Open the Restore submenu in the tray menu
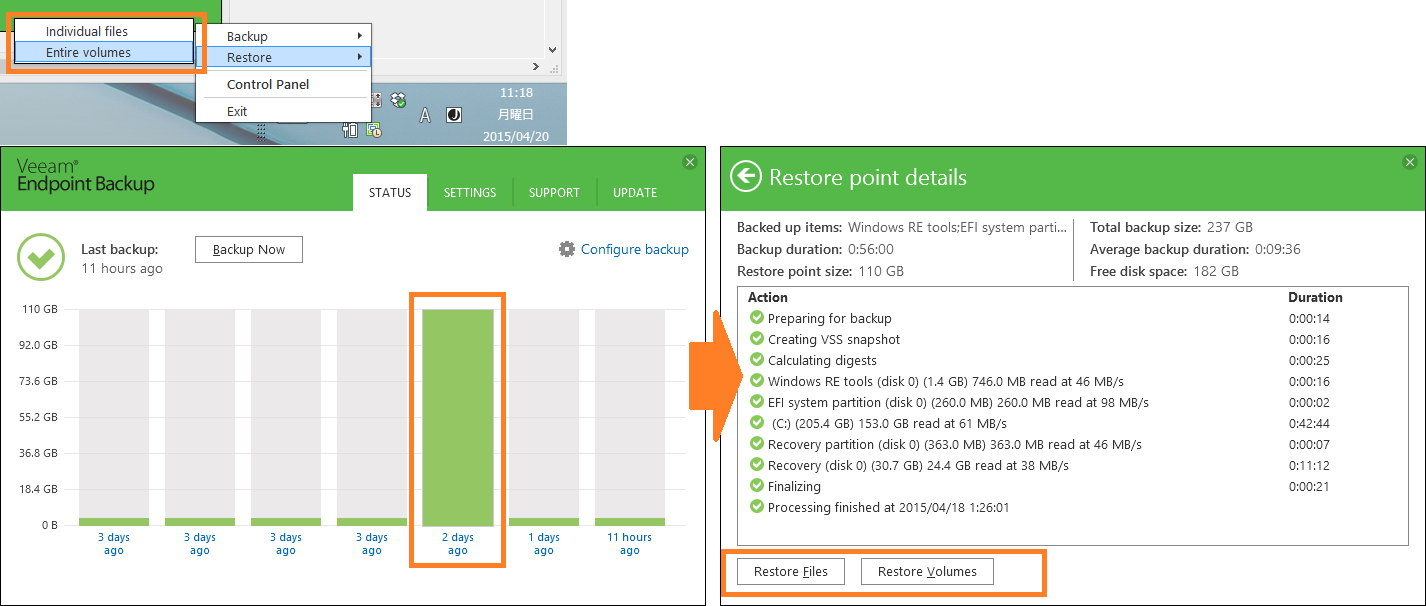The height and width of the screenshot is (606, 1426). (283, 58)
